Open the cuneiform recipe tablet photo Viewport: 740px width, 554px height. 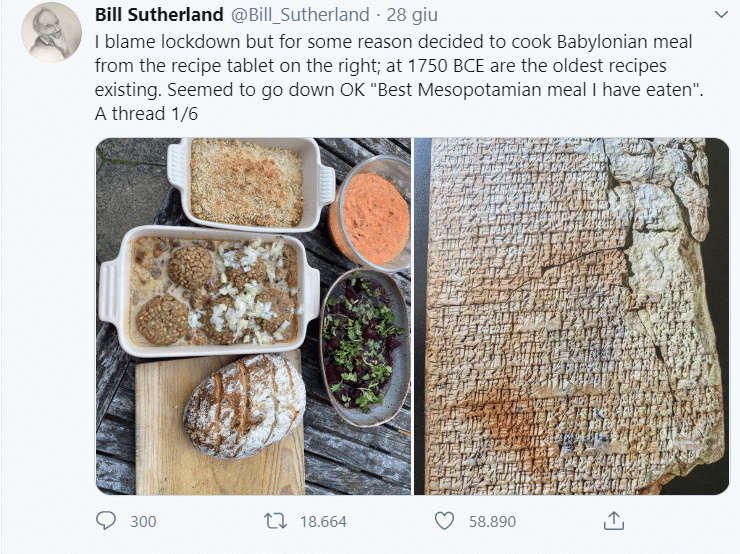tap(572, 316)
